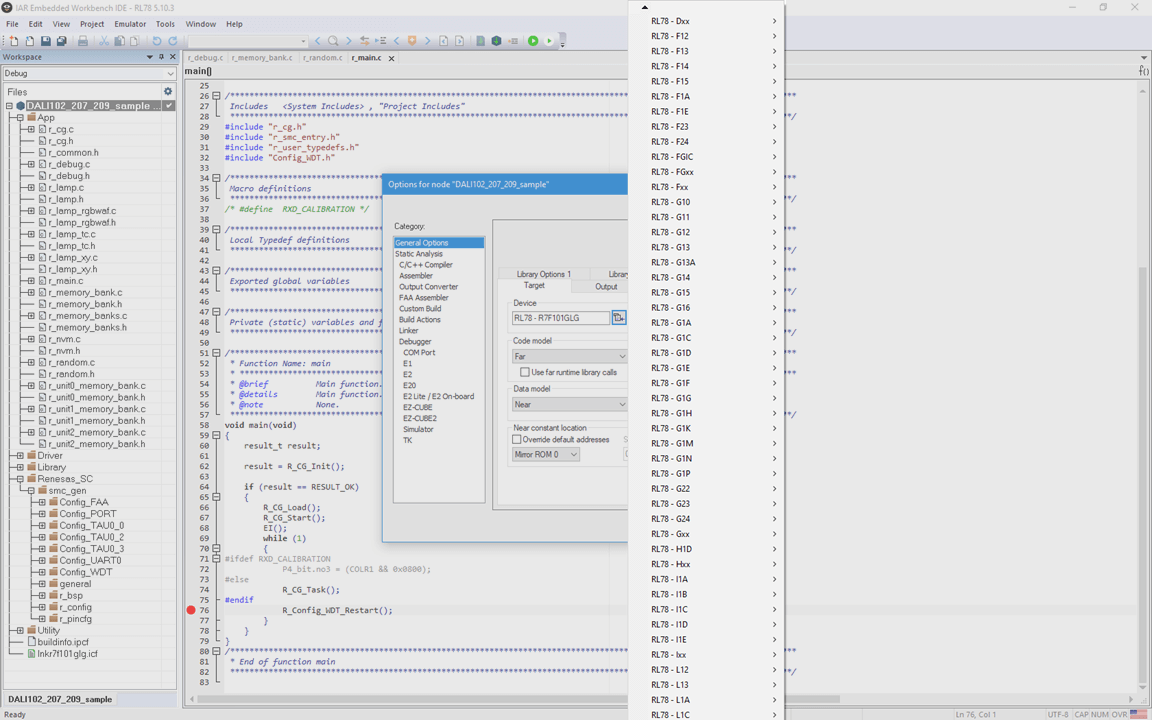Select Debugger category in options
The image size is (1152, 720).
tap(415, 342)
